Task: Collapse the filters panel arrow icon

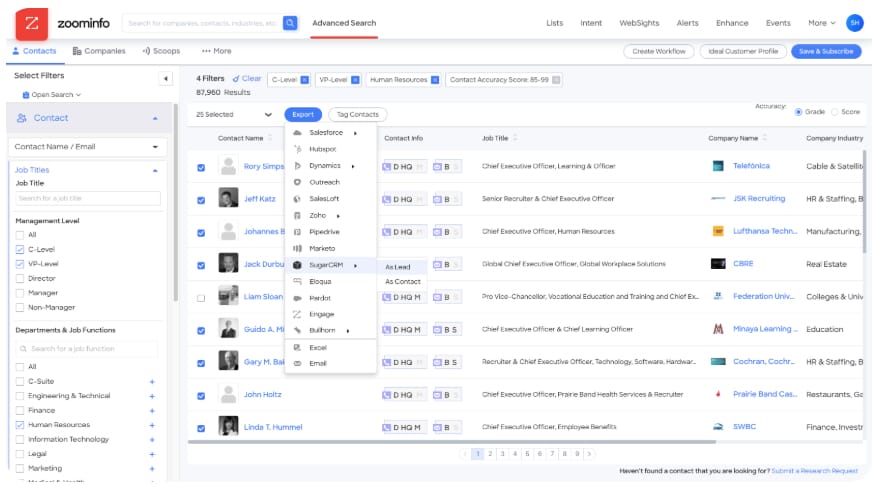Action: pos(166,78)
